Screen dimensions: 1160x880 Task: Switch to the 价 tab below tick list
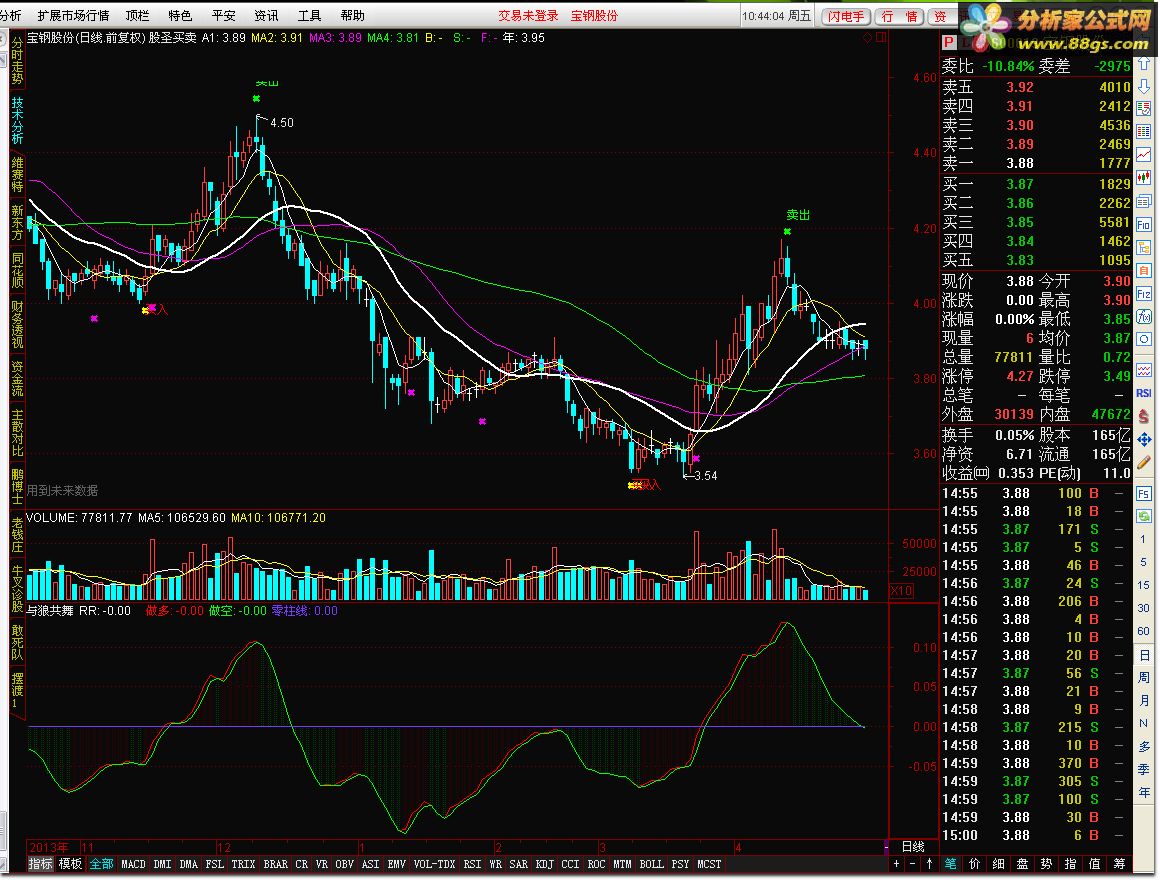974,864
